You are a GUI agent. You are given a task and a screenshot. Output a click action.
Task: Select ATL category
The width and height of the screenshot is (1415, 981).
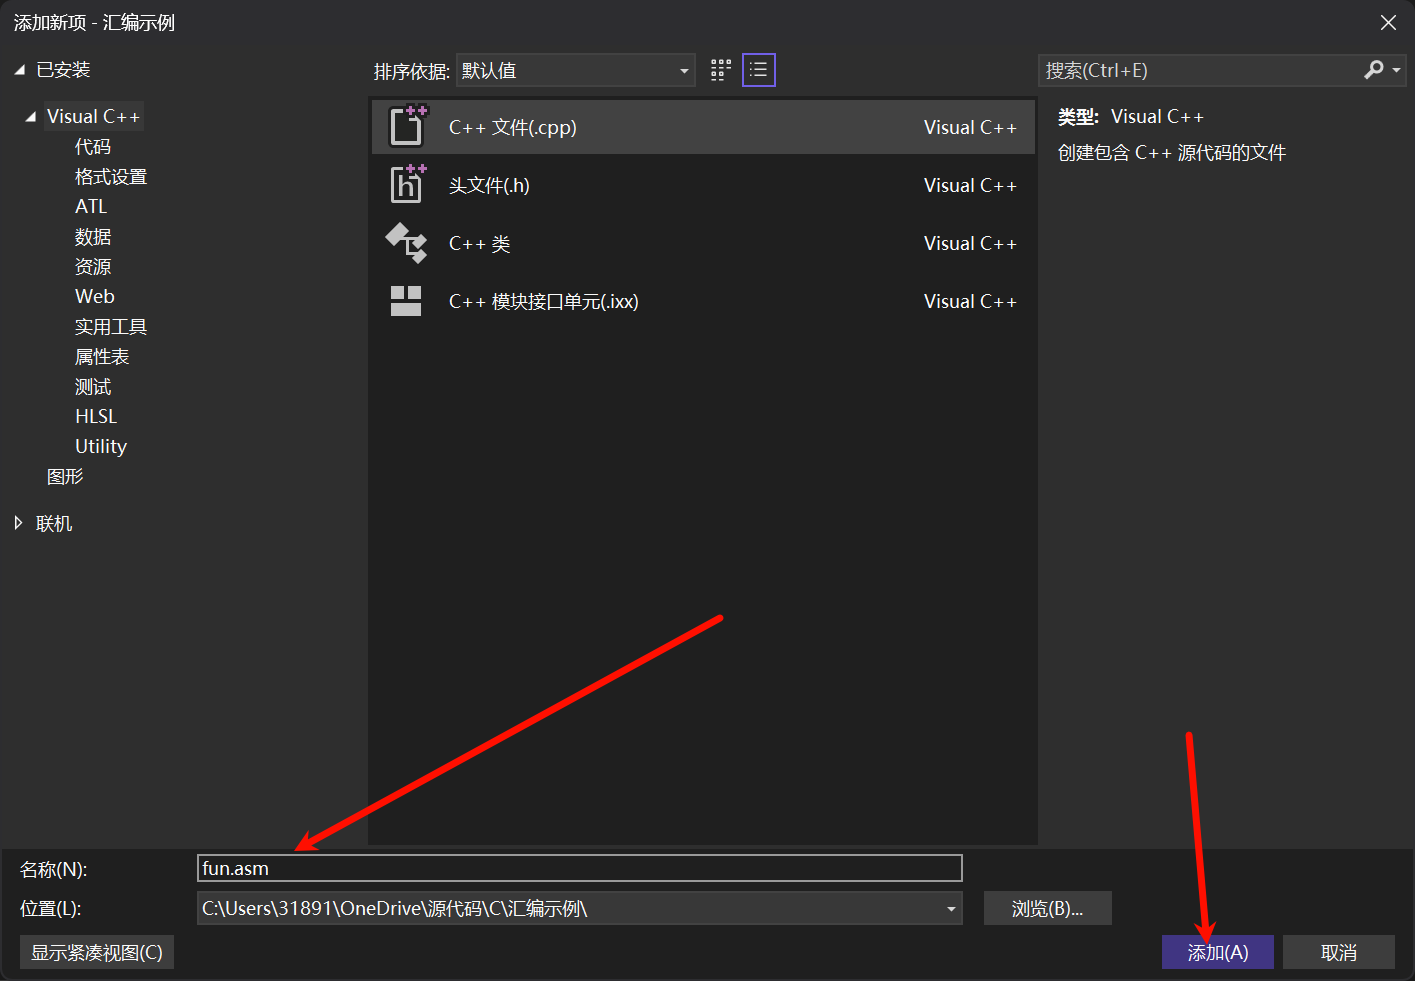[x=91, y=207]
